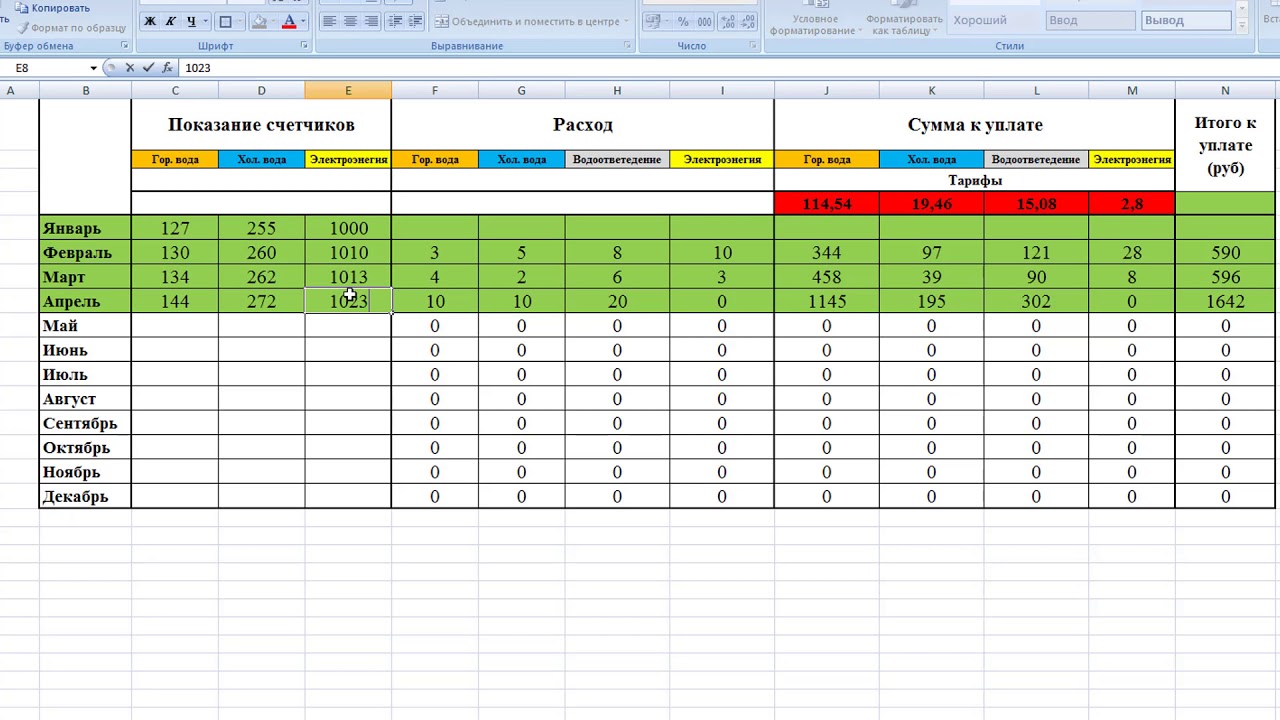Increase indent in cell
Image resolution: width=1280 pixels, height=720 pixels.
point(417,21)
